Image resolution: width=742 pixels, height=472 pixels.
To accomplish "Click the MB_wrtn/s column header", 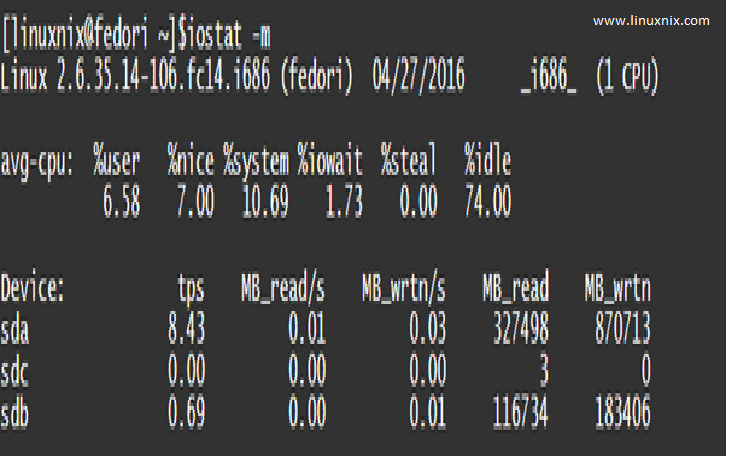I will click(x=403, y=290).
